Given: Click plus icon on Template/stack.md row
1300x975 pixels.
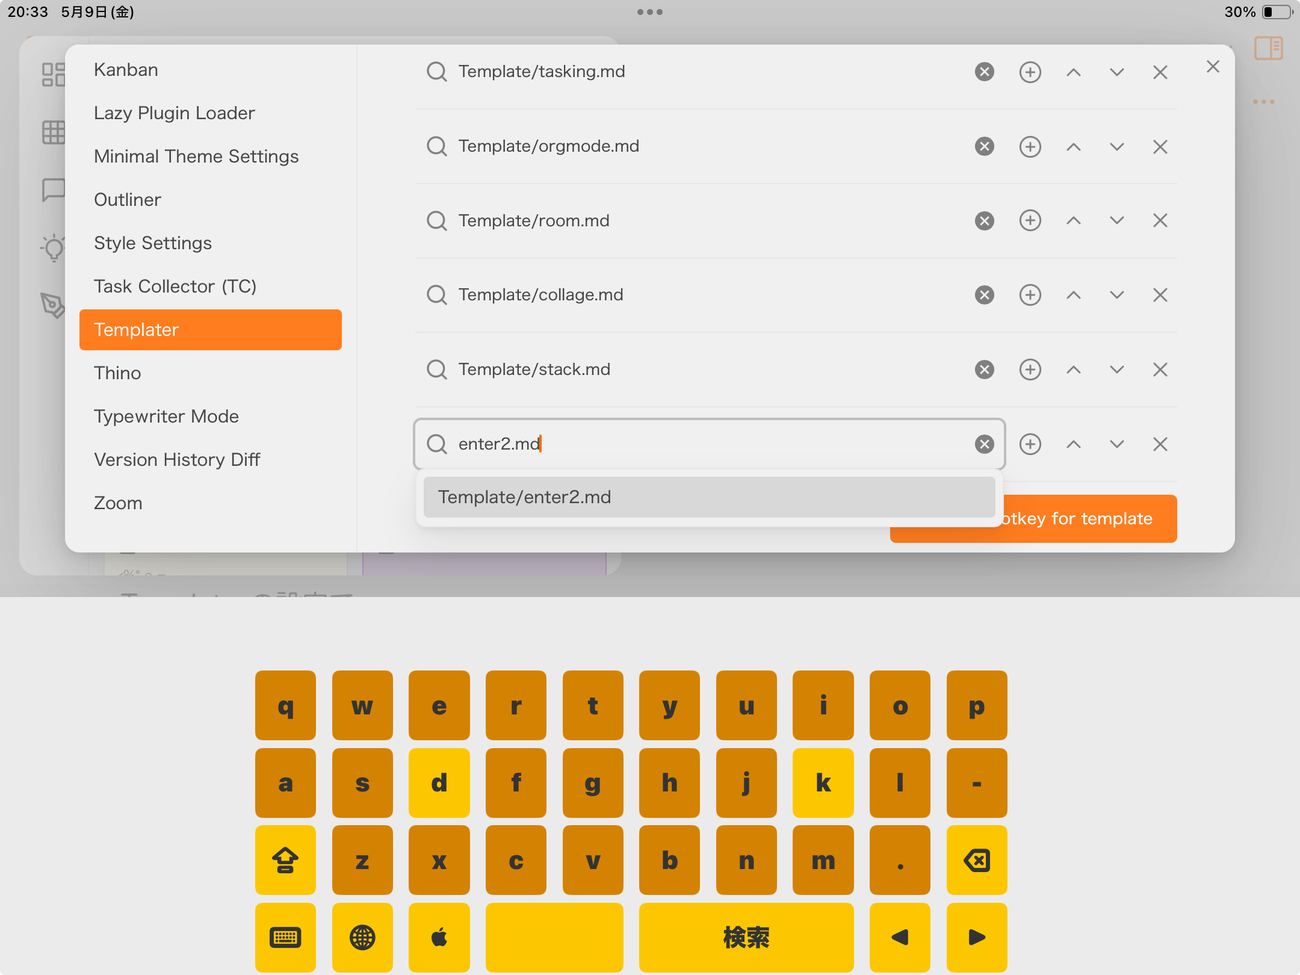Looking at the screenshot, I should coord(1030,370).
